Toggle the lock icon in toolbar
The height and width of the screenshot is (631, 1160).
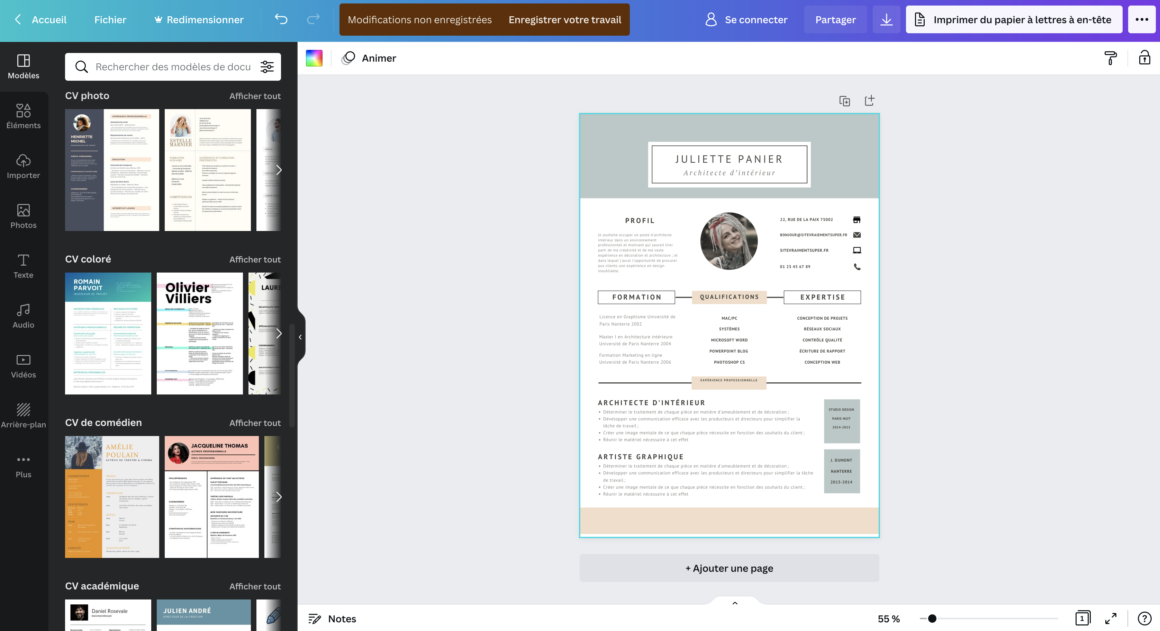(1144, 58)
